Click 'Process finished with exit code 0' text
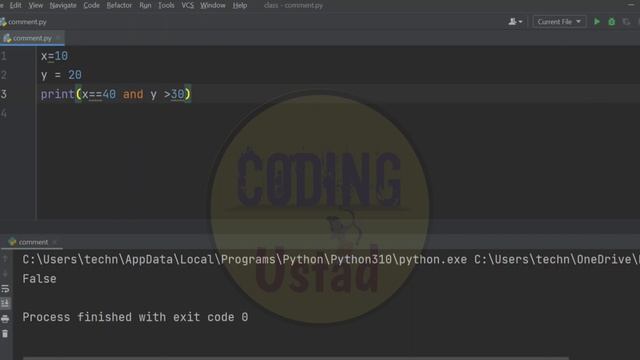 tap(135, 317)
